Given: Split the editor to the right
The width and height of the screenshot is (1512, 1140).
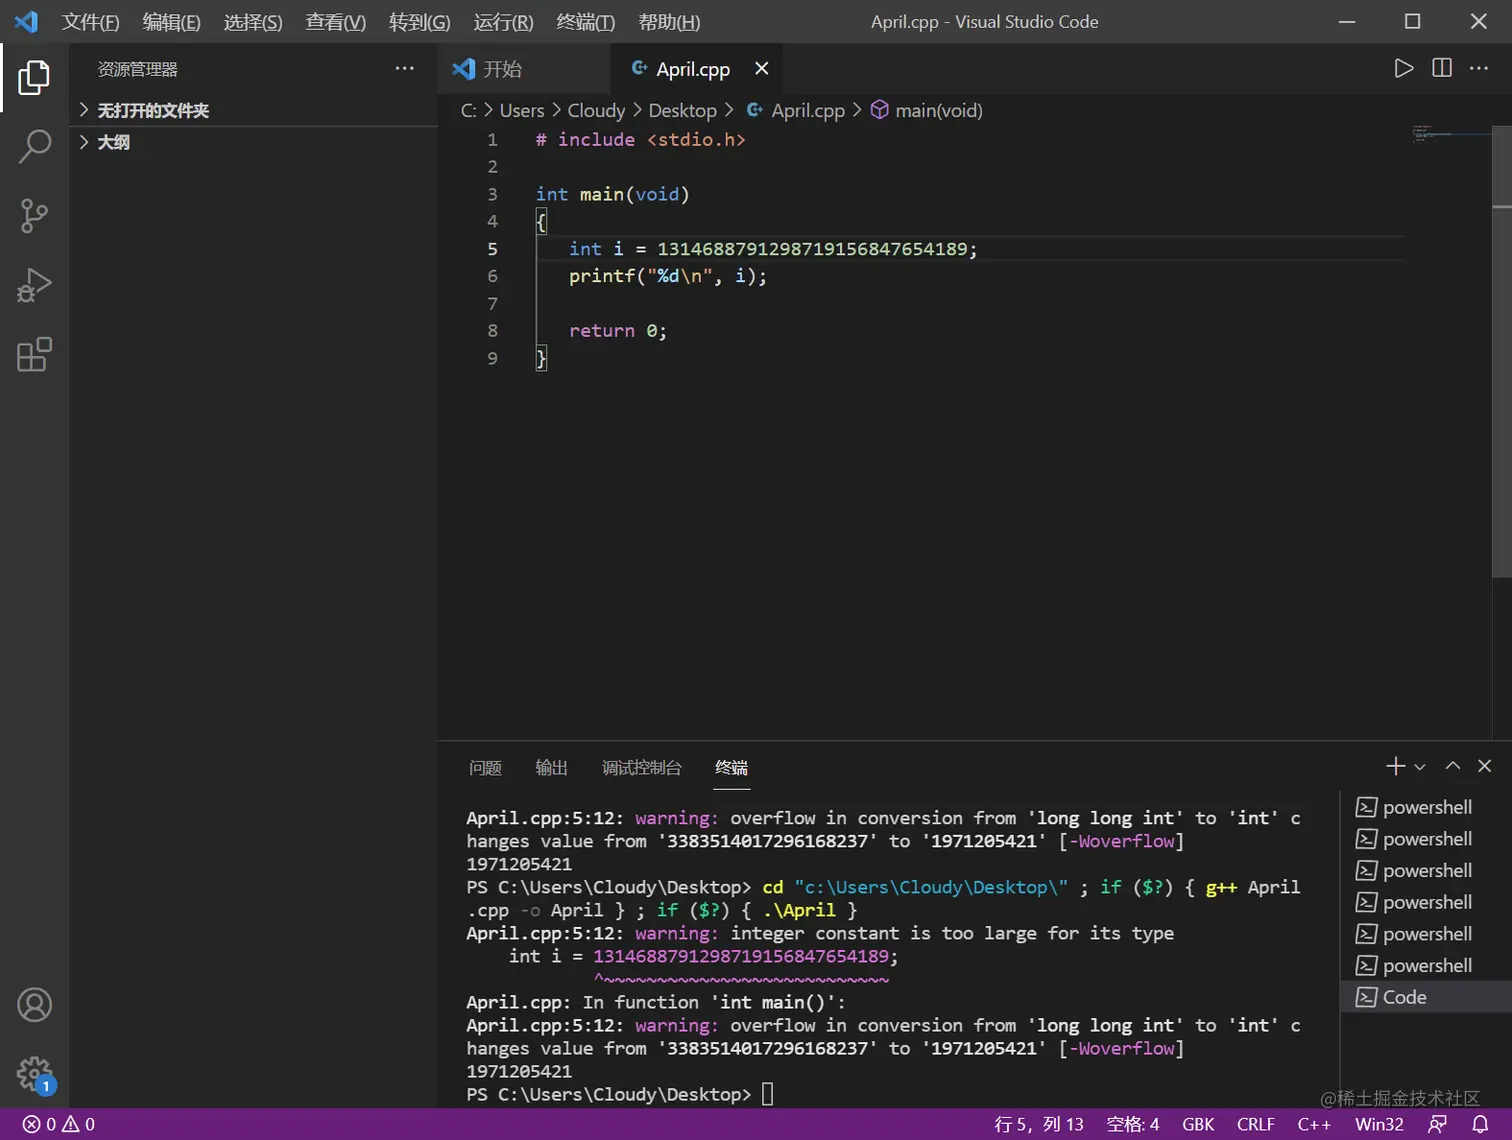Looking at the screenshot, I should [1441, 68].
